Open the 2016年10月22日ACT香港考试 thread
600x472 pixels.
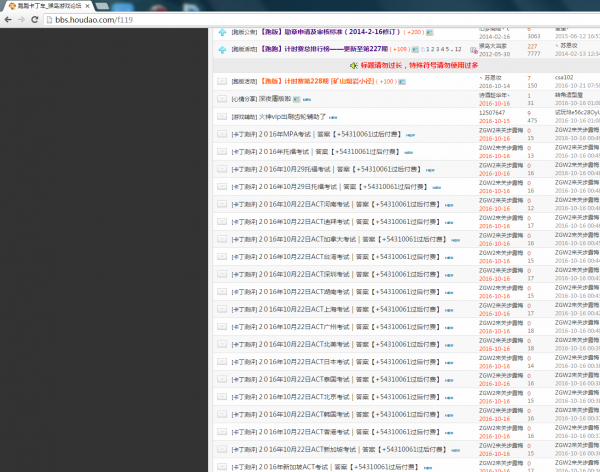(349, 432)
